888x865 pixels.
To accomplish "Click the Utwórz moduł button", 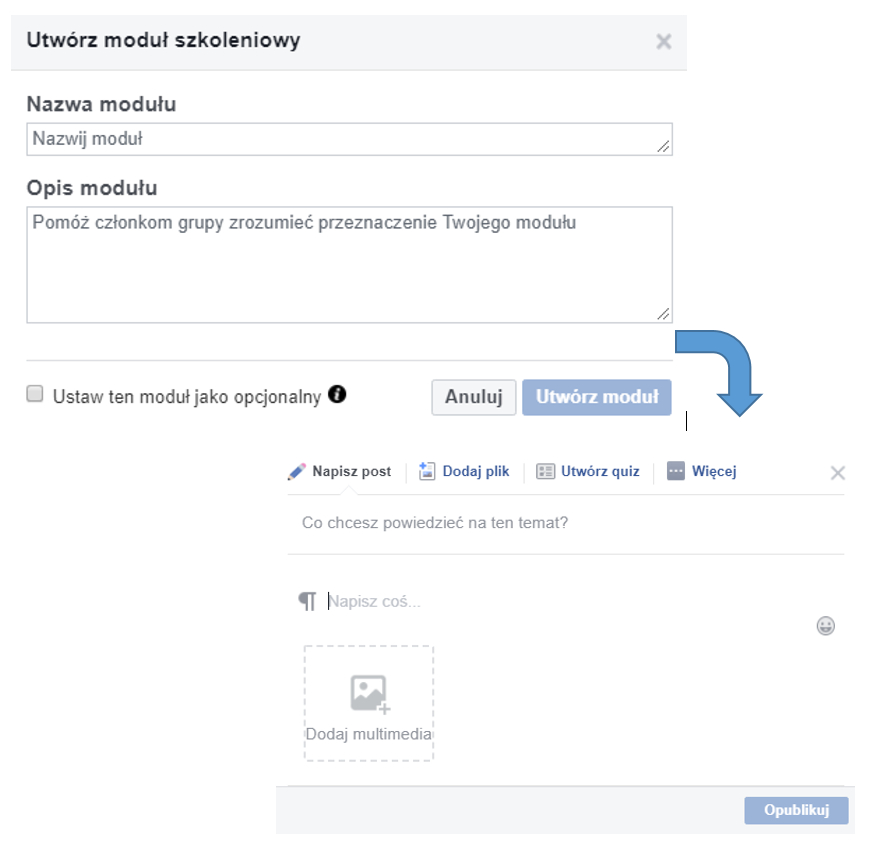I will click(x=597, y=397).
